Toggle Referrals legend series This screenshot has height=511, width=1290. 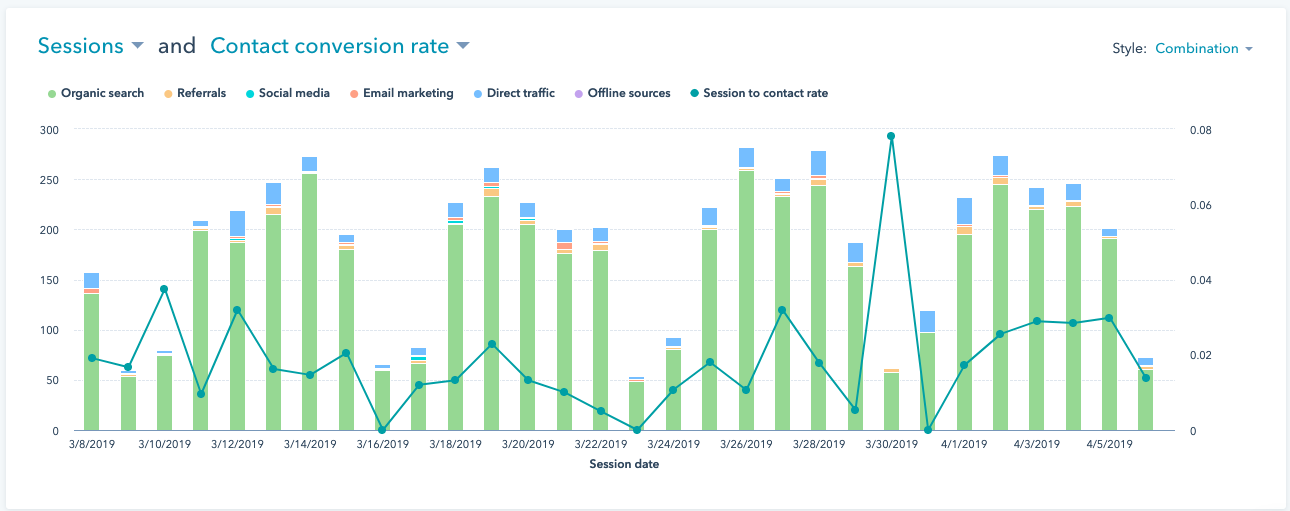coord(195,93)
